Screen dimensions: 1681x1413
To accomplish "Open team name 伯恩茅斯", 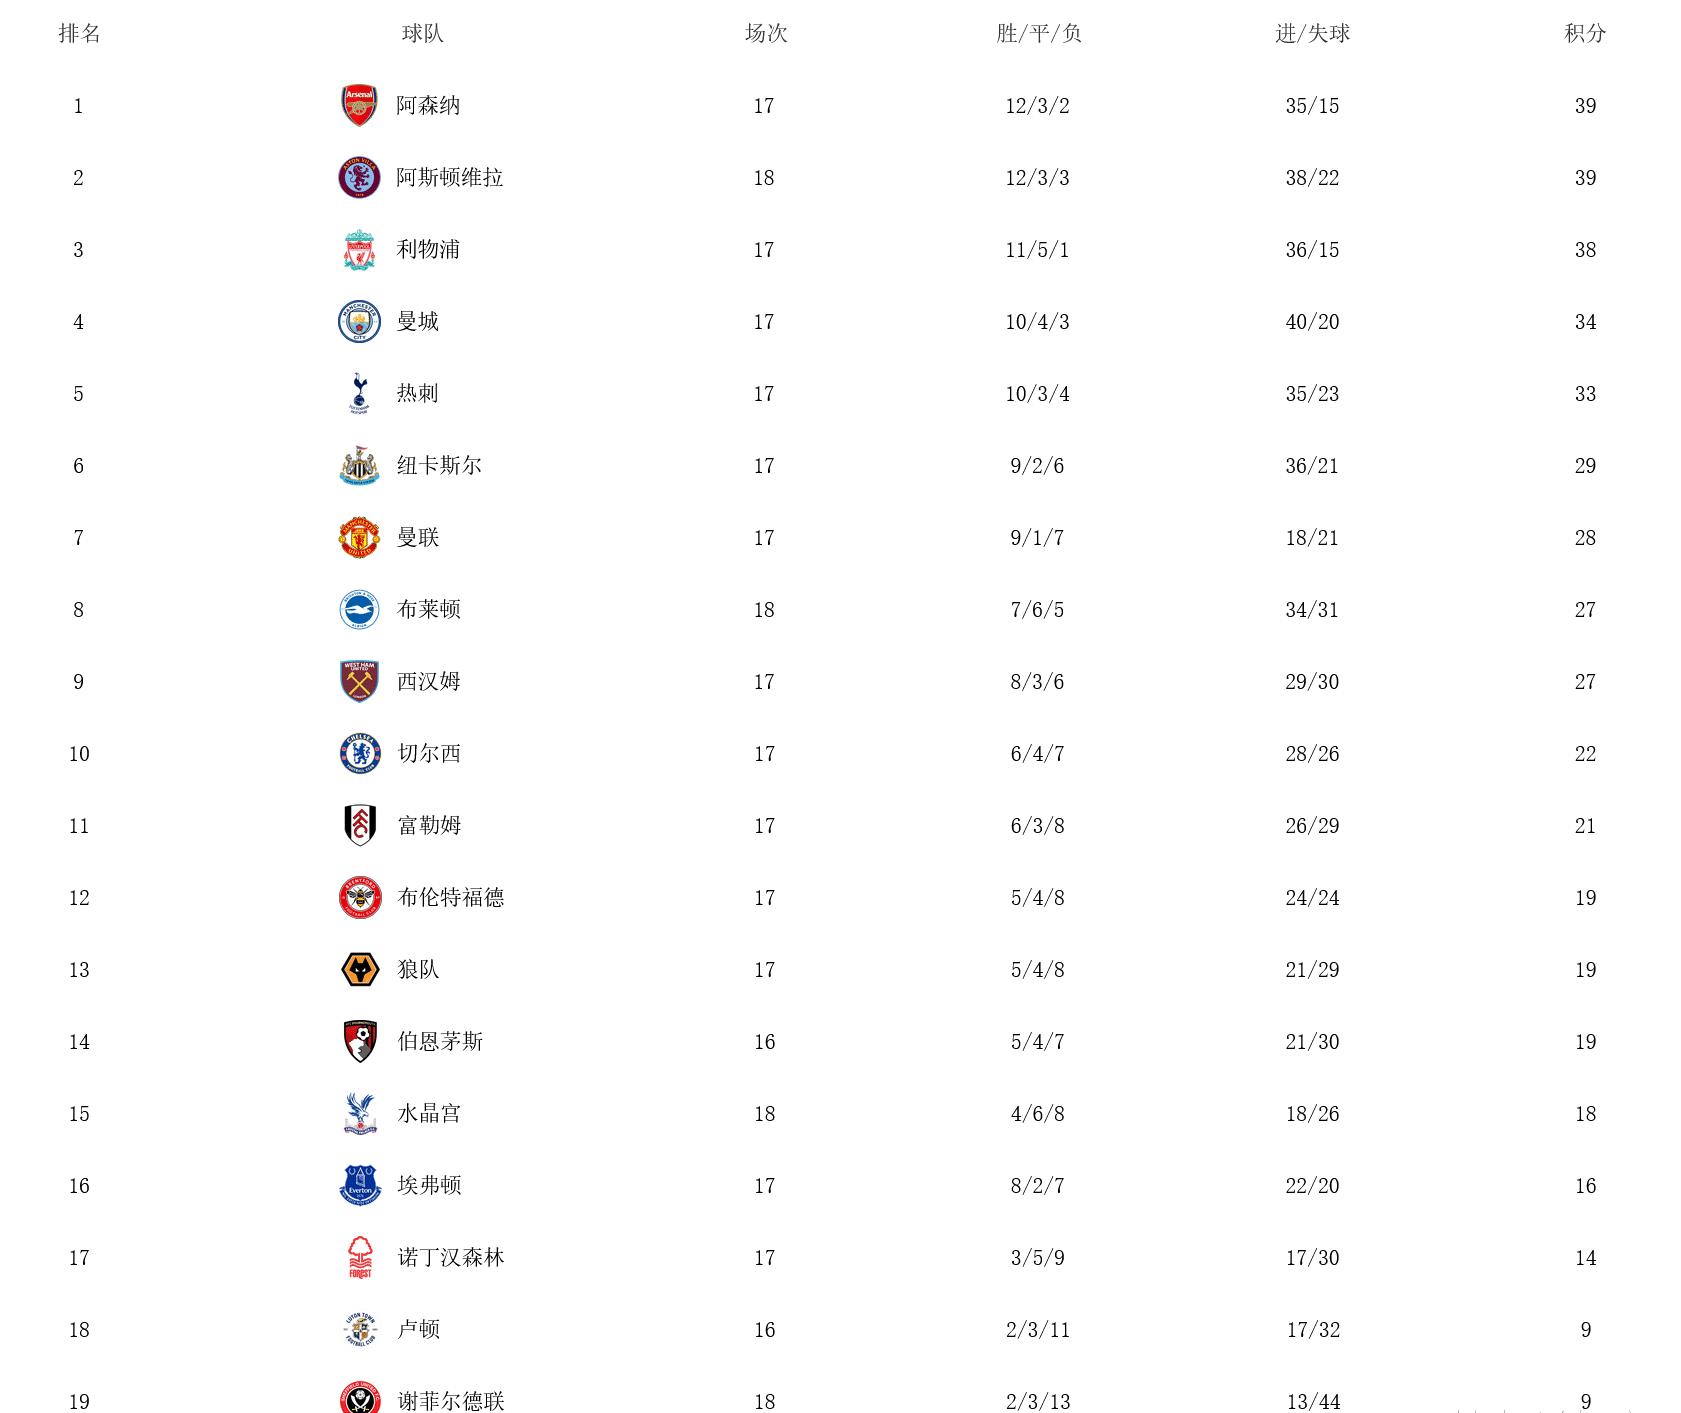I will click(440, 1041).
